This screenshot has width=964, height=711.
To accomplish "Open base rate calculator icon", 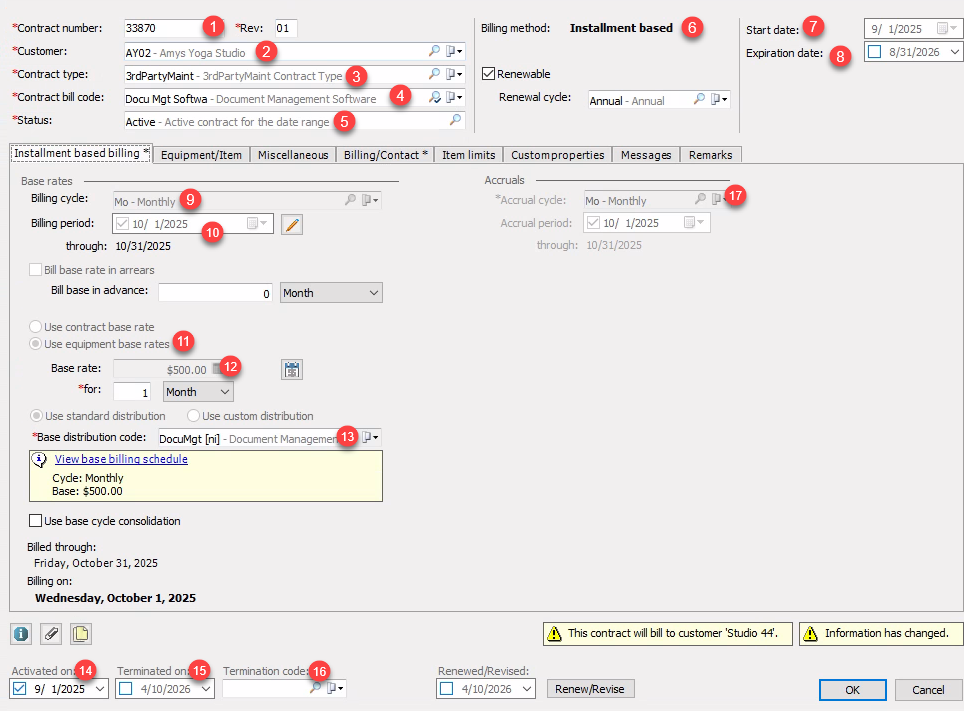I will click(292, 370).
